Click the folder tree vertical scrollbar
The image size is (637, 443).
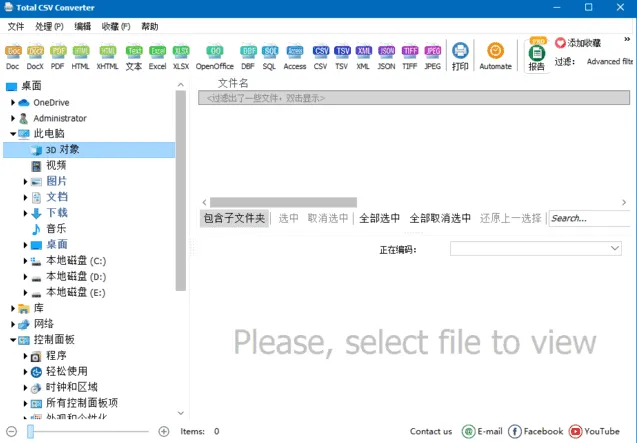click(x=181, y=190)
